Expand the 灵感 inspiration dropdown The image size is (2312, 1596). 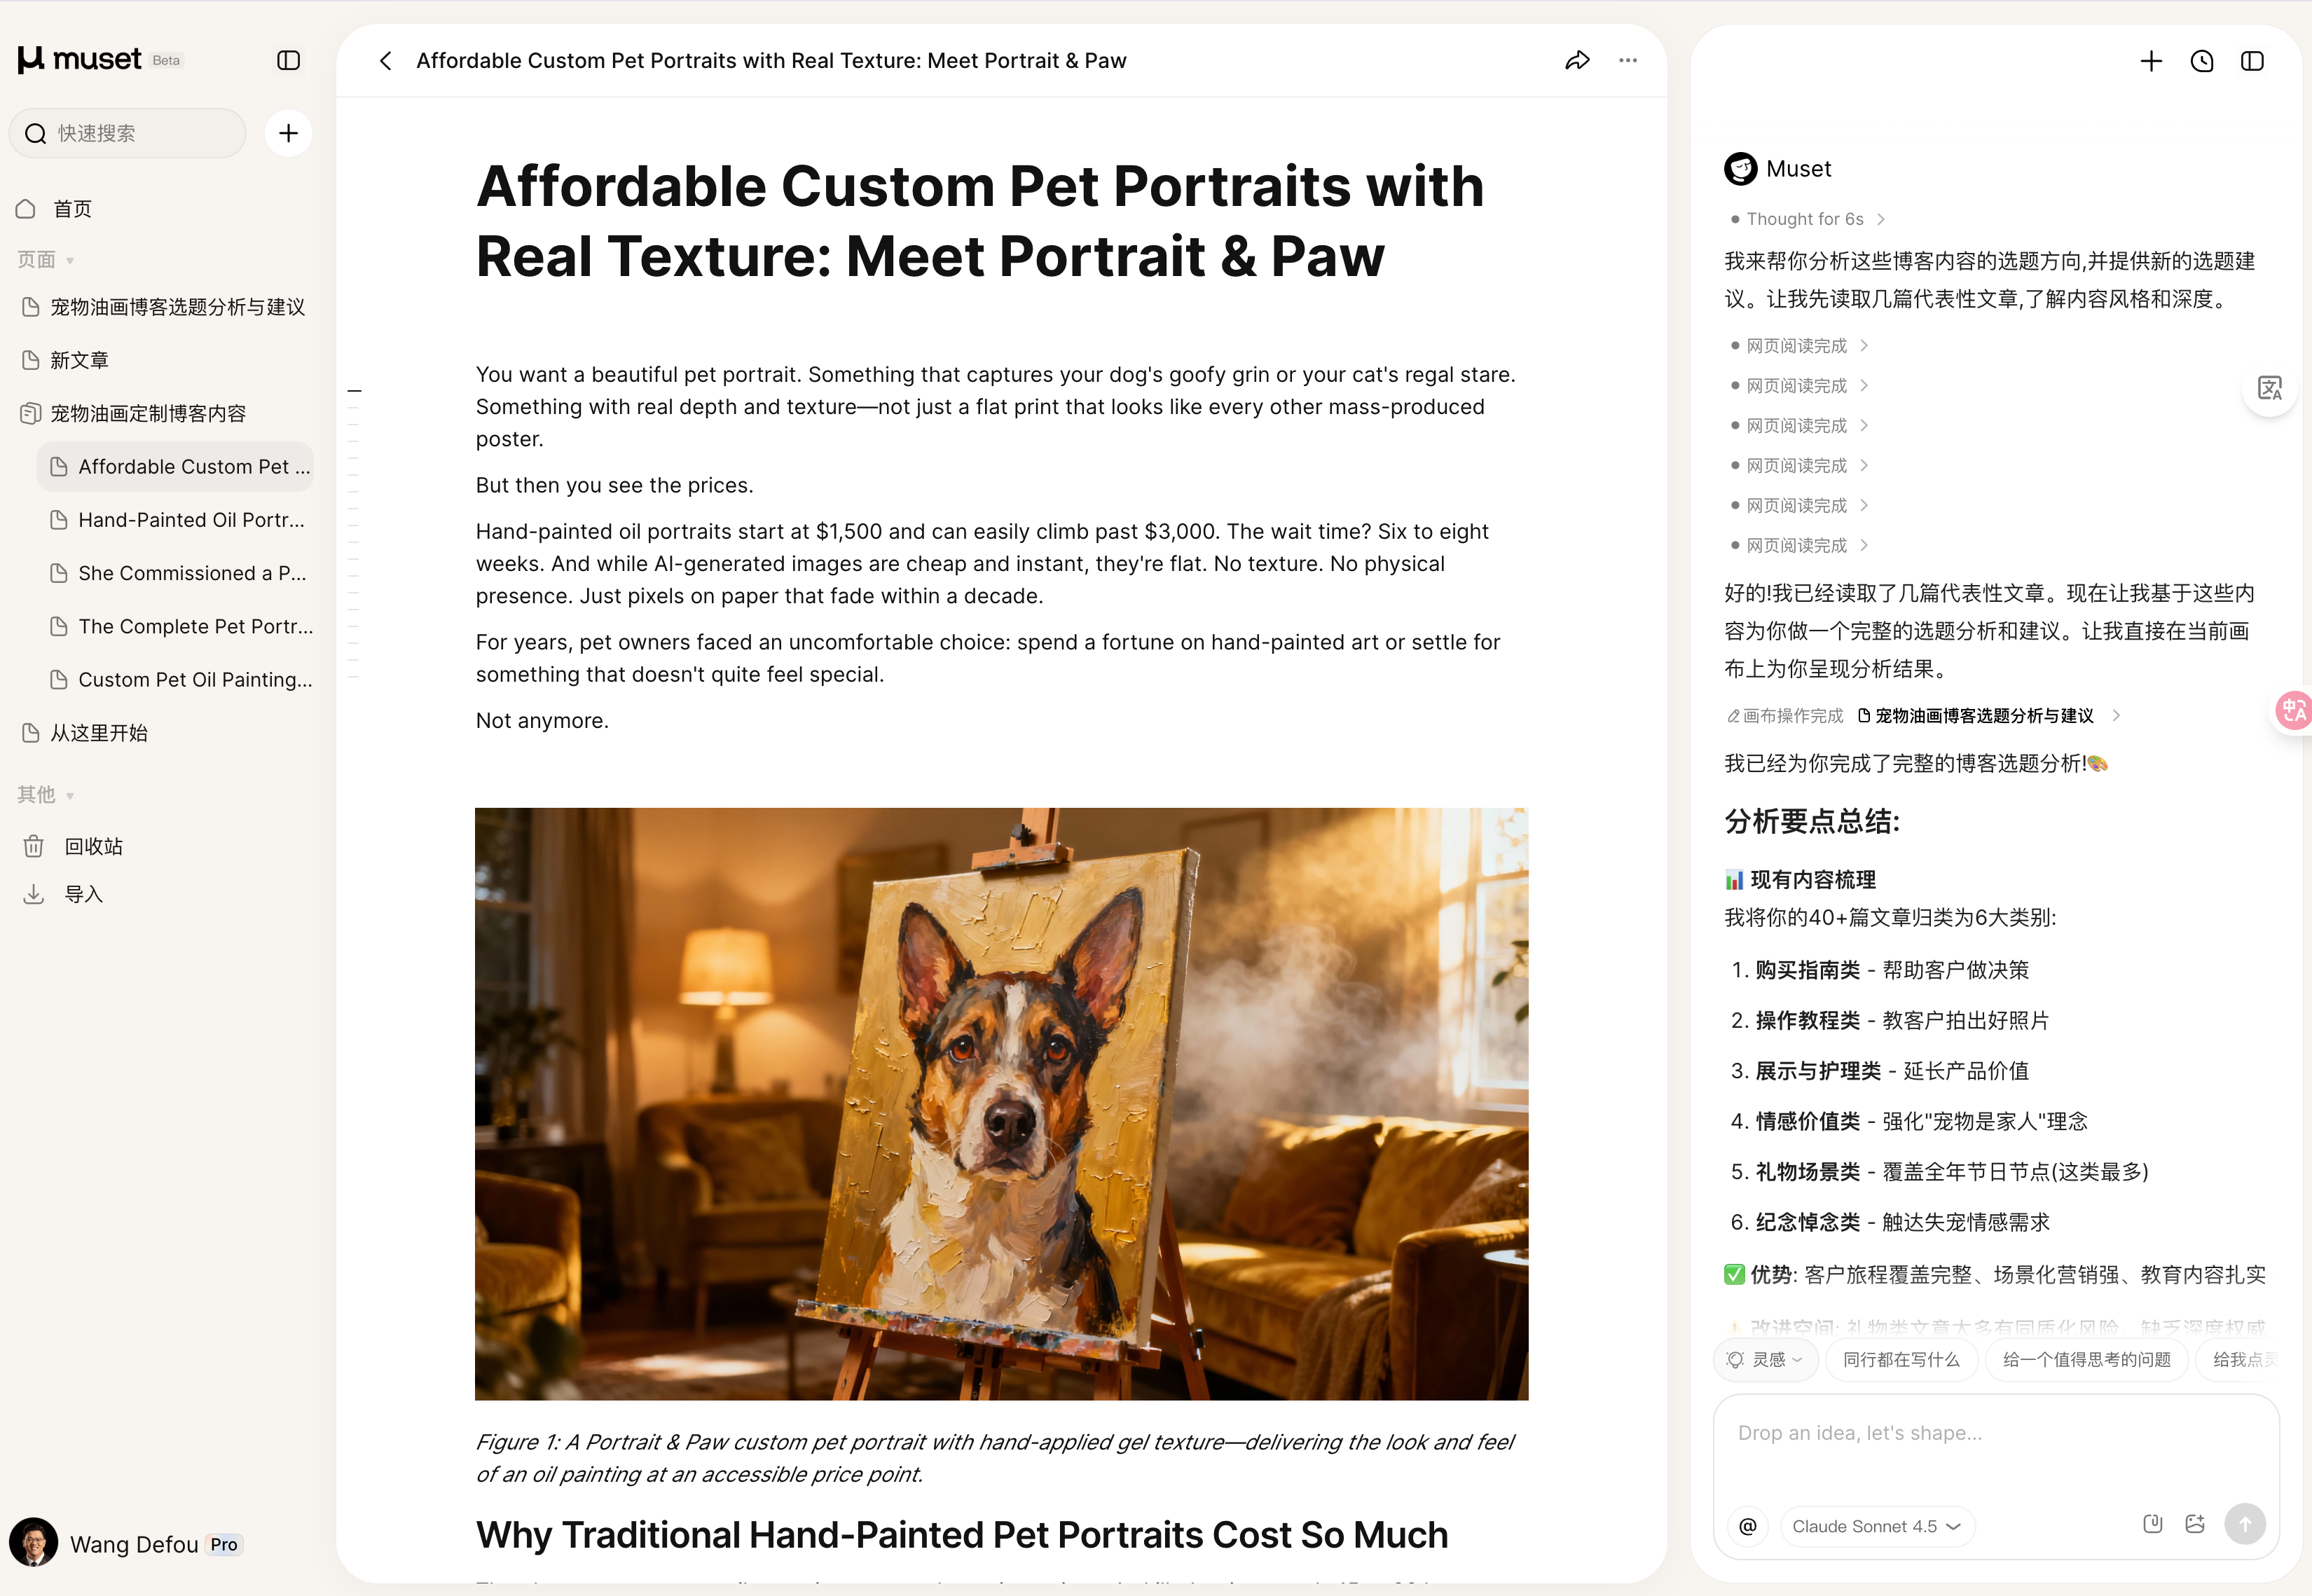tap(1765, 1359)
